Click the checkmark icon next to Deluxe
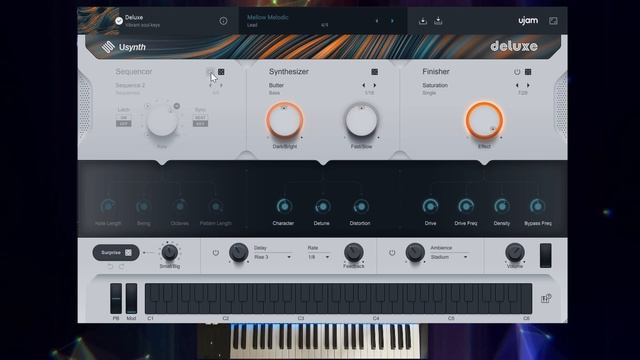 tap(119, 21)
